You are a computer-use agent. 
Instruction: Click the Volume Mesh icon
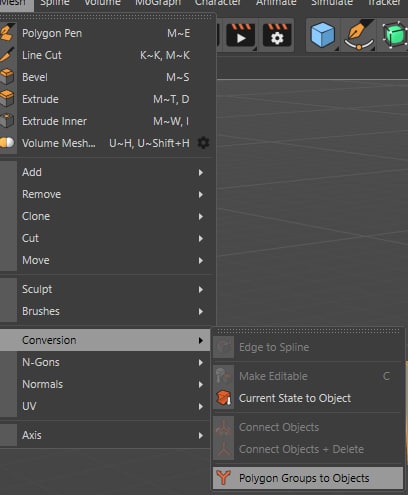click(x=7, y=143)
